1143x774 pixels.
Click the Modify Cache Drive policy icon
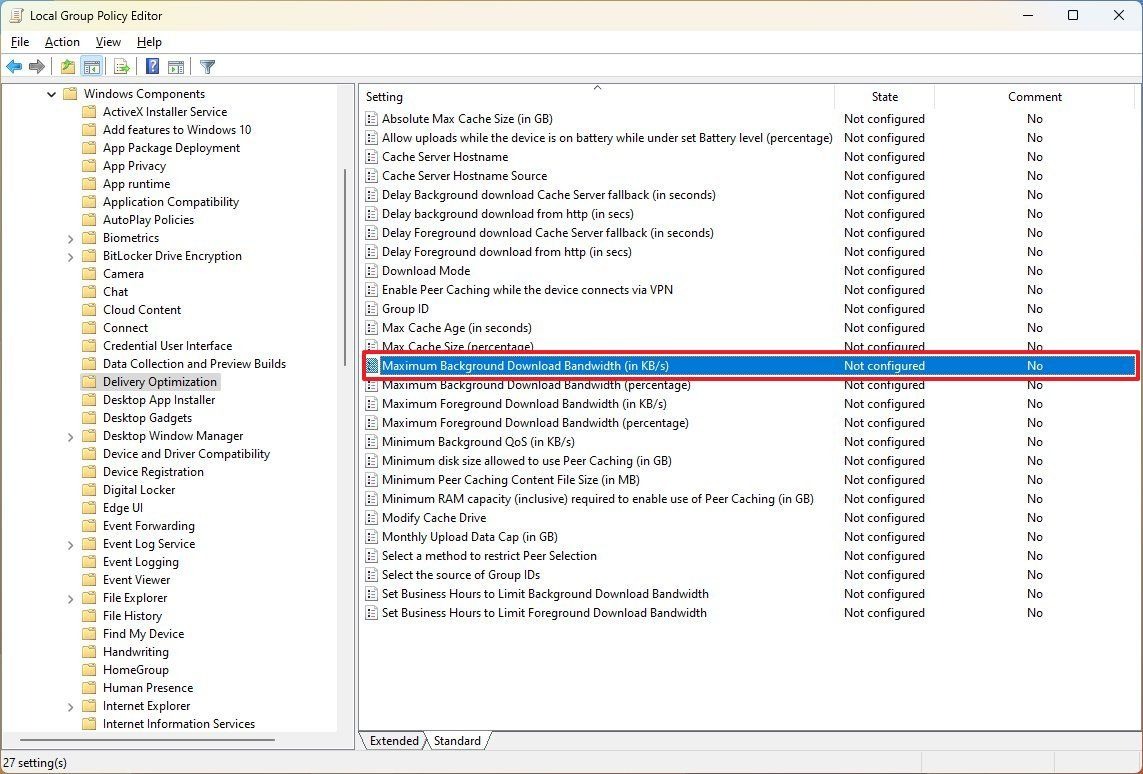coord(372,518)
